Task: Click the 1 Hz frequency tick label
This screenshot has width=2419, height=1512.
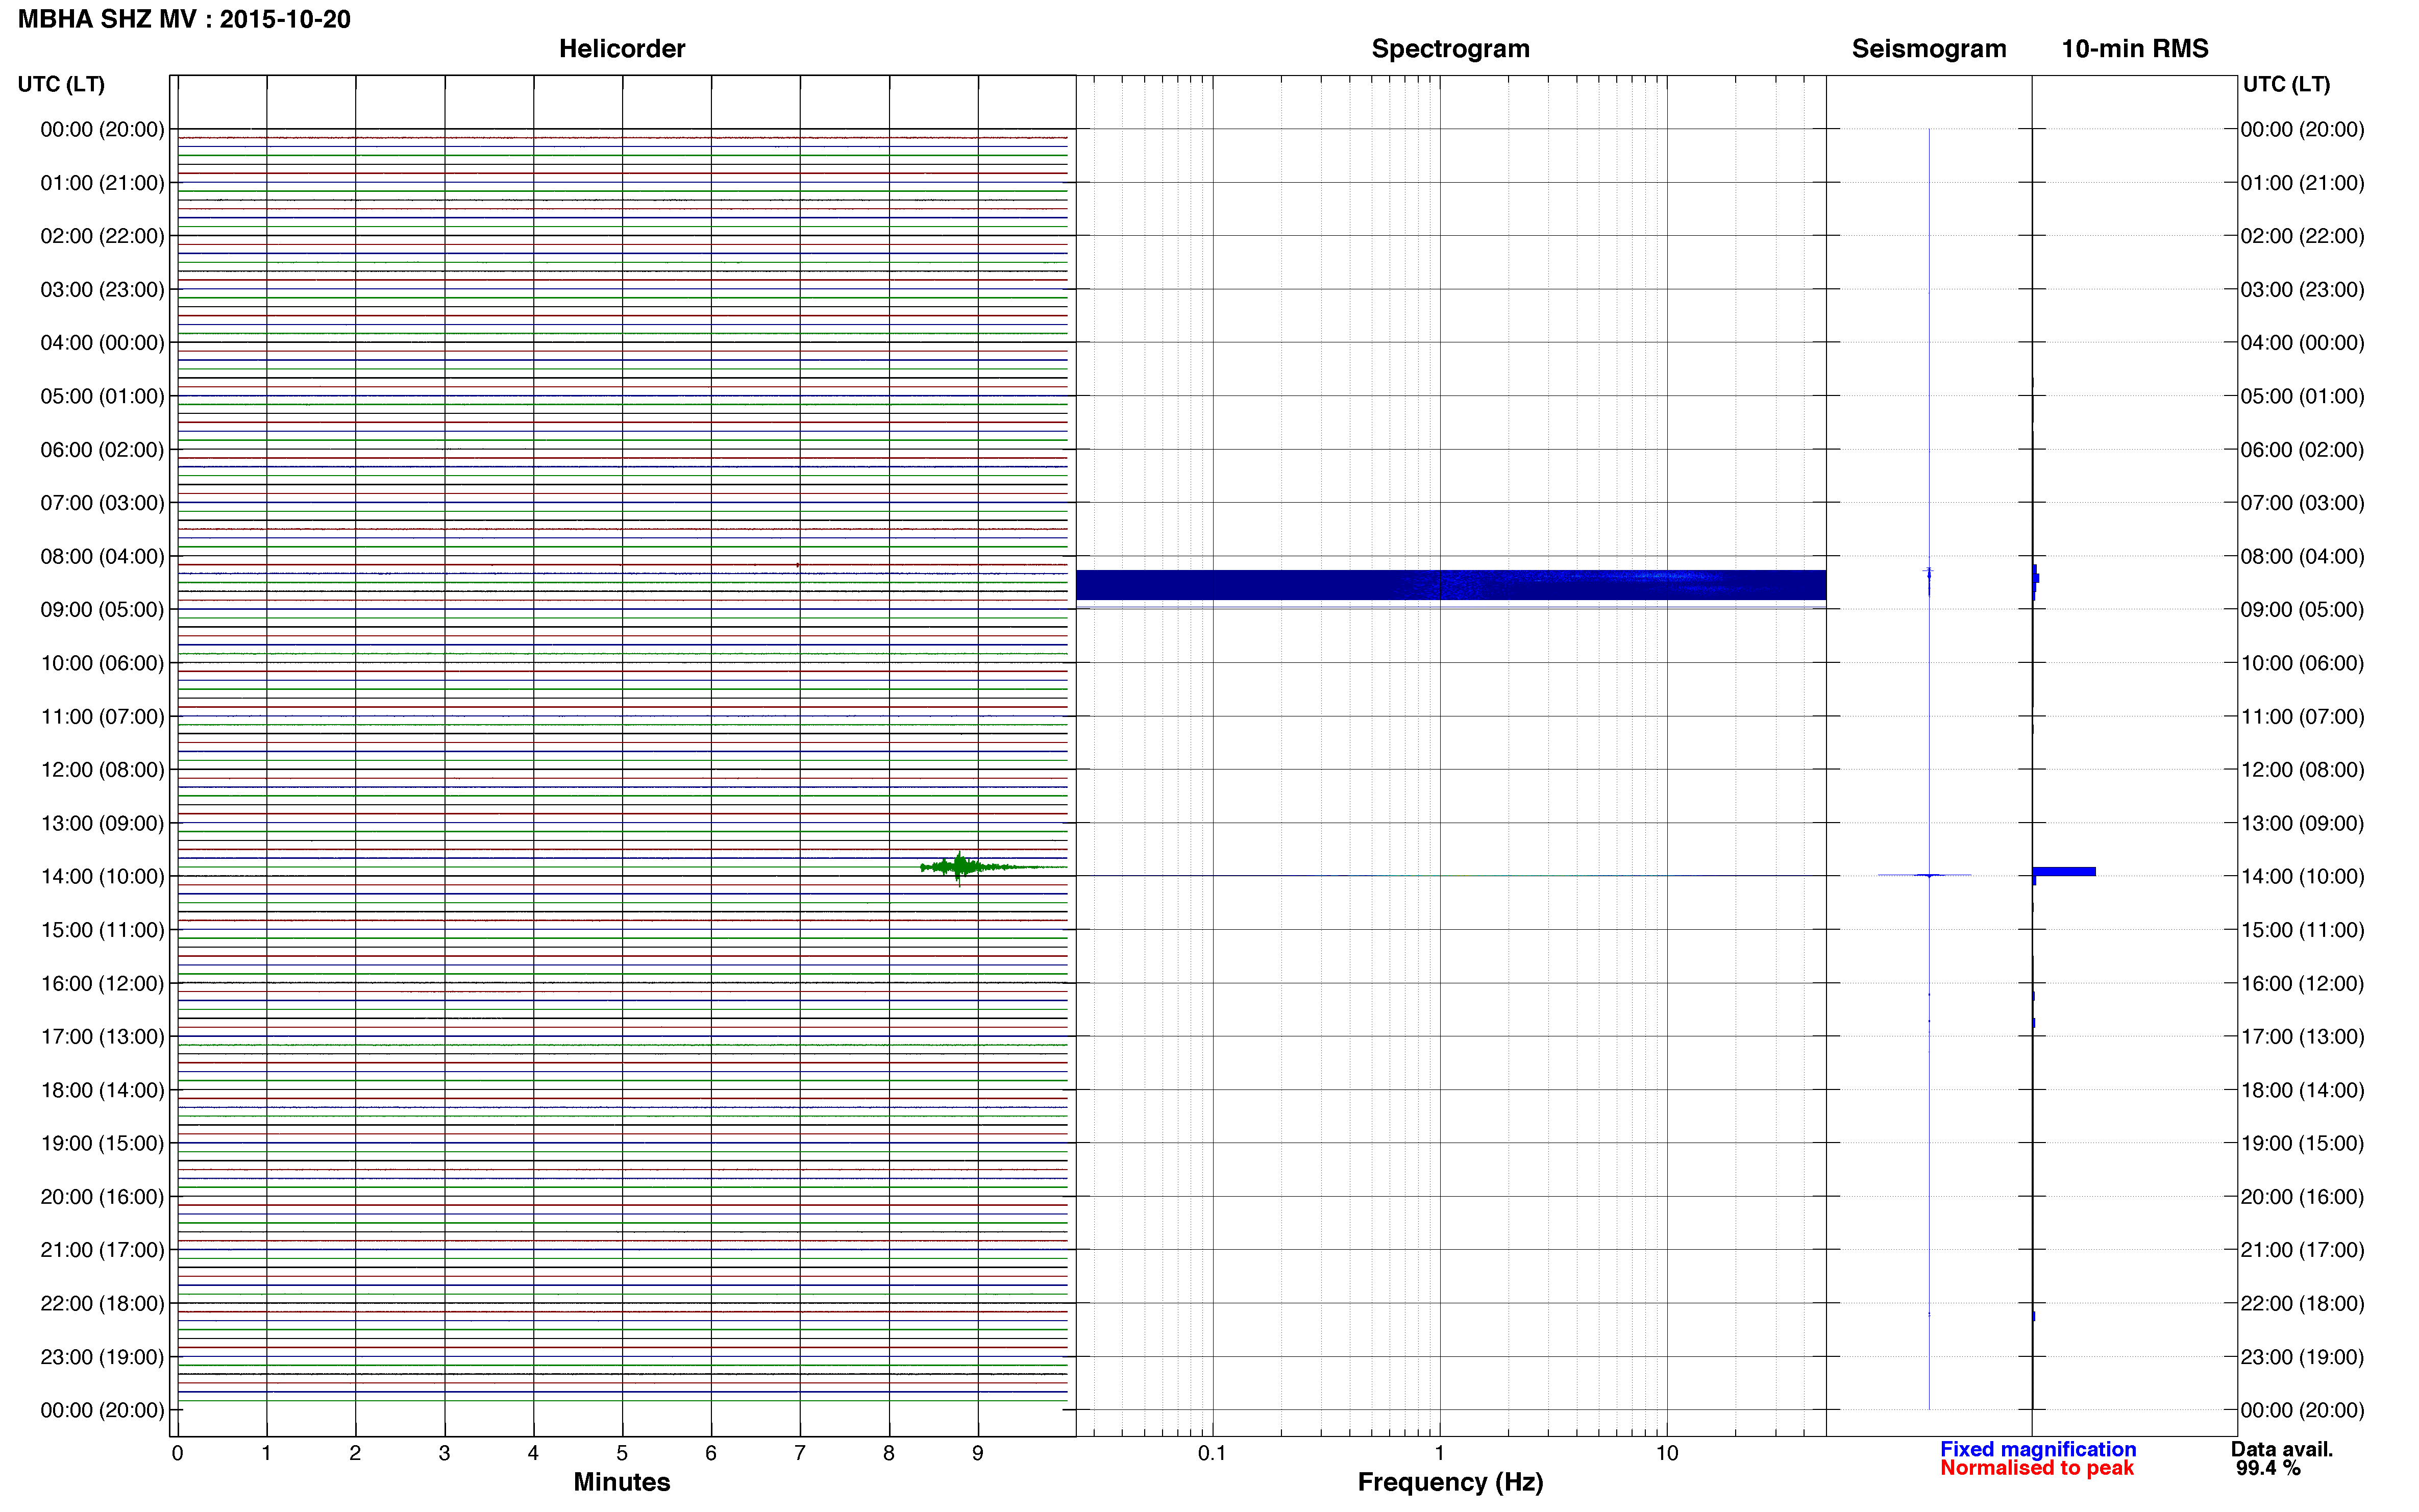Action: click(1439, 1453)
